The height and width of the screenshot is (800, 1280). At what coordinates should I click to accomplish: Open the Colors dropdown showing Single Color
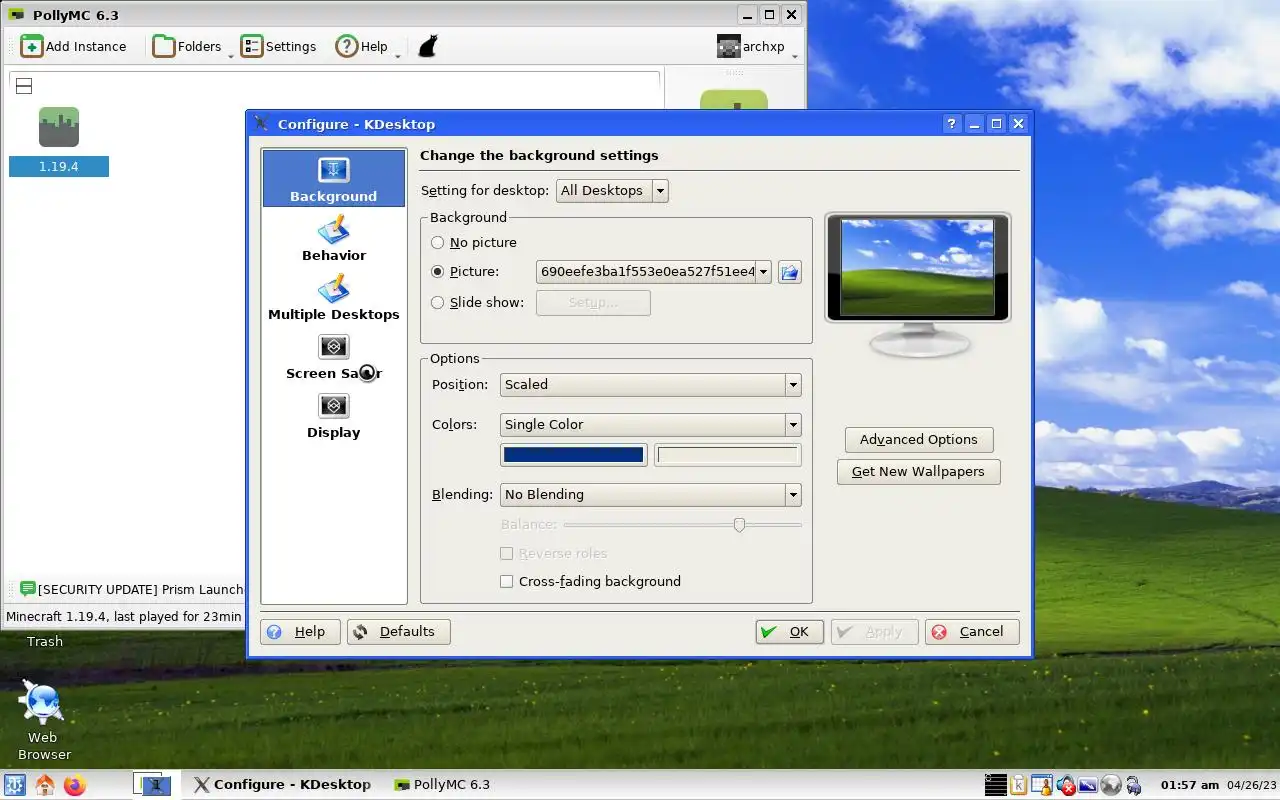pos(650,424)
